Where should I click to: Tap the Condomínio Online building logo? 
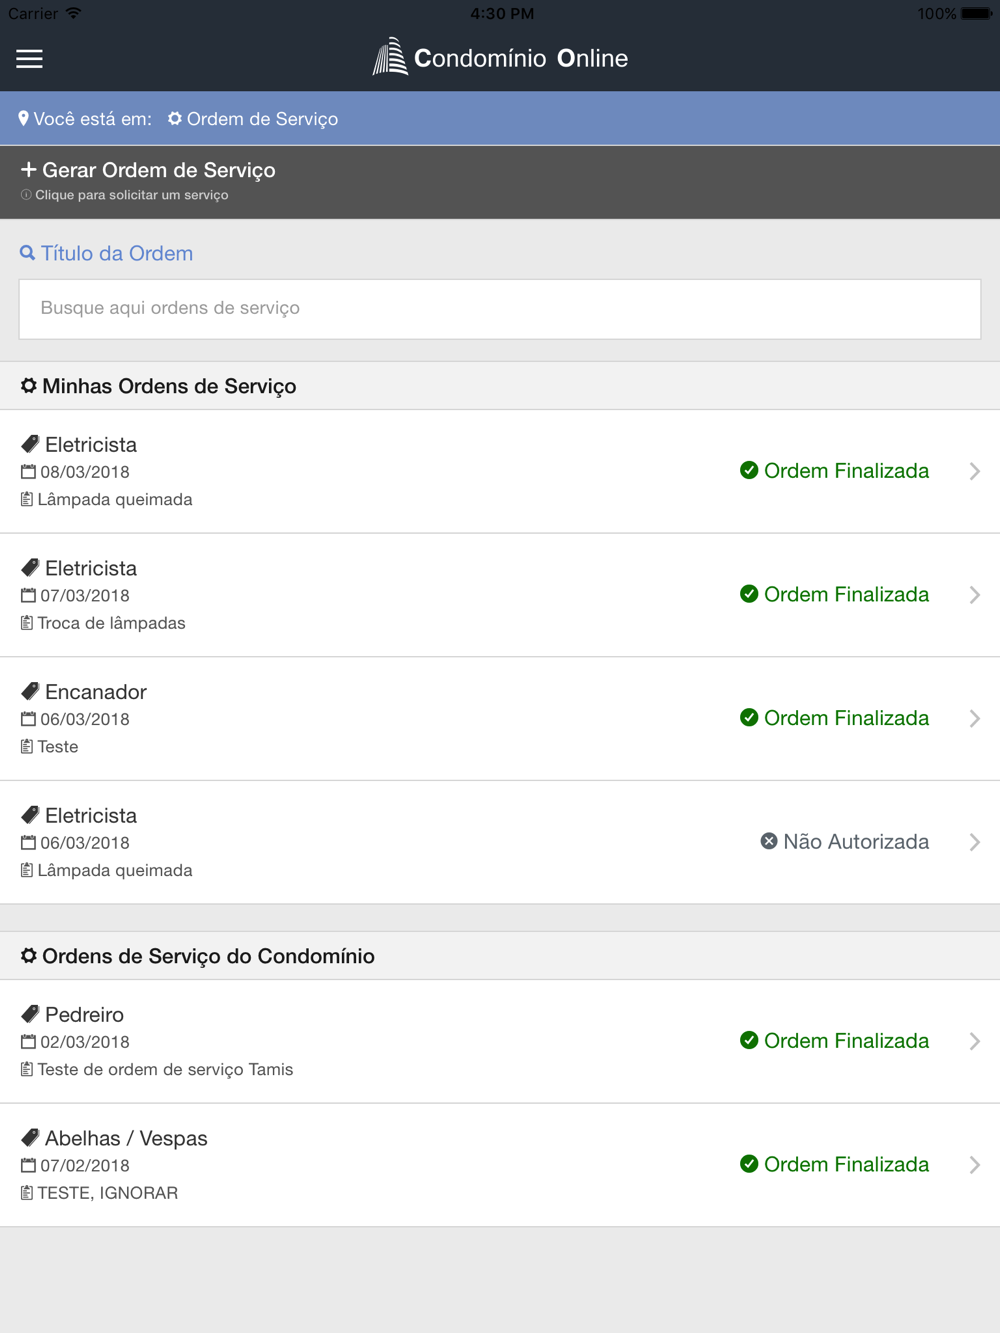(390, 57)
